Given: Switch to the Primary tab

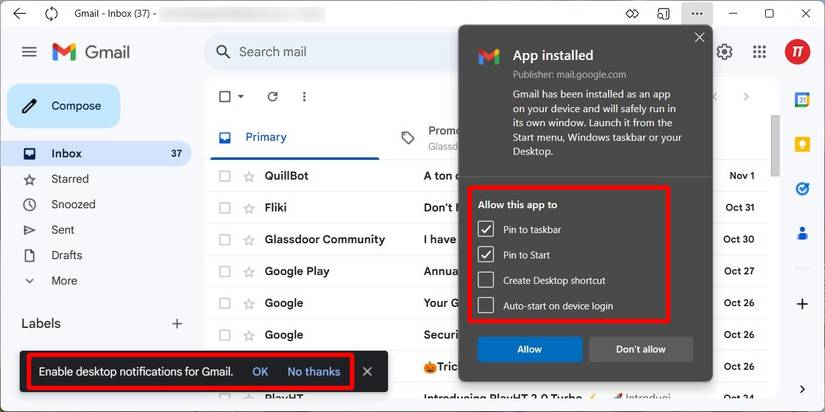Looking at the screenshot, I should coord(265,137).
